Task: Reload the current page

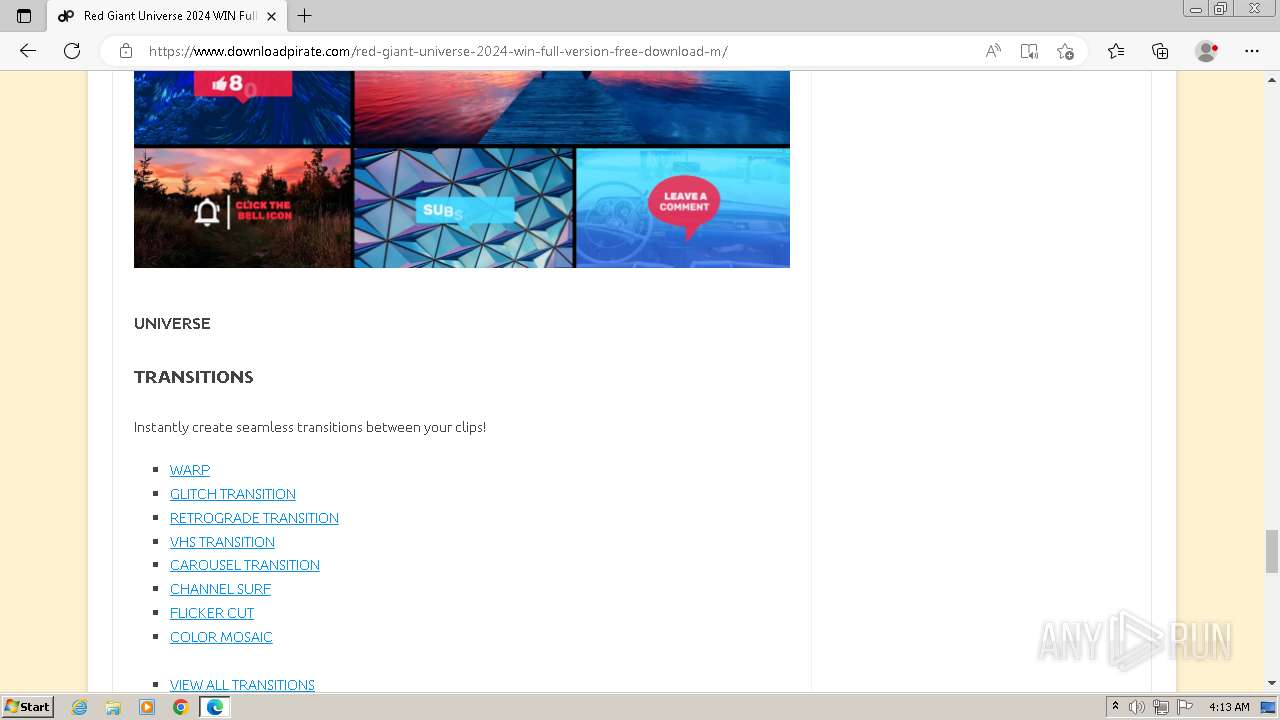Action: pyautogui.click(x=72, y=51)
